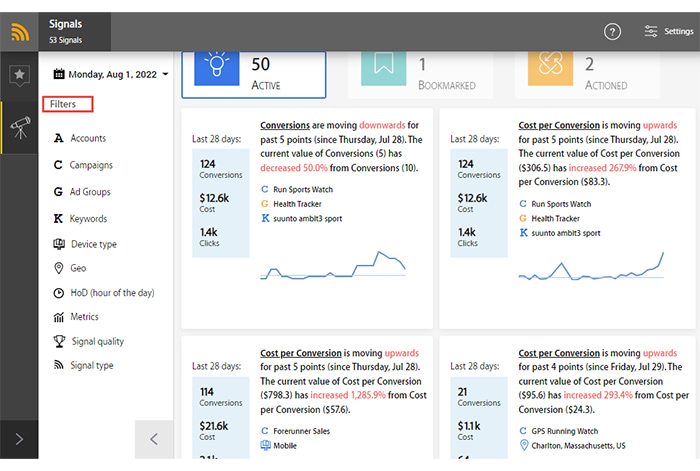The image size is (700, 471).
Task: Open the Monday, Aug 1, 2022 date dropdown
Action: (111, 74)
